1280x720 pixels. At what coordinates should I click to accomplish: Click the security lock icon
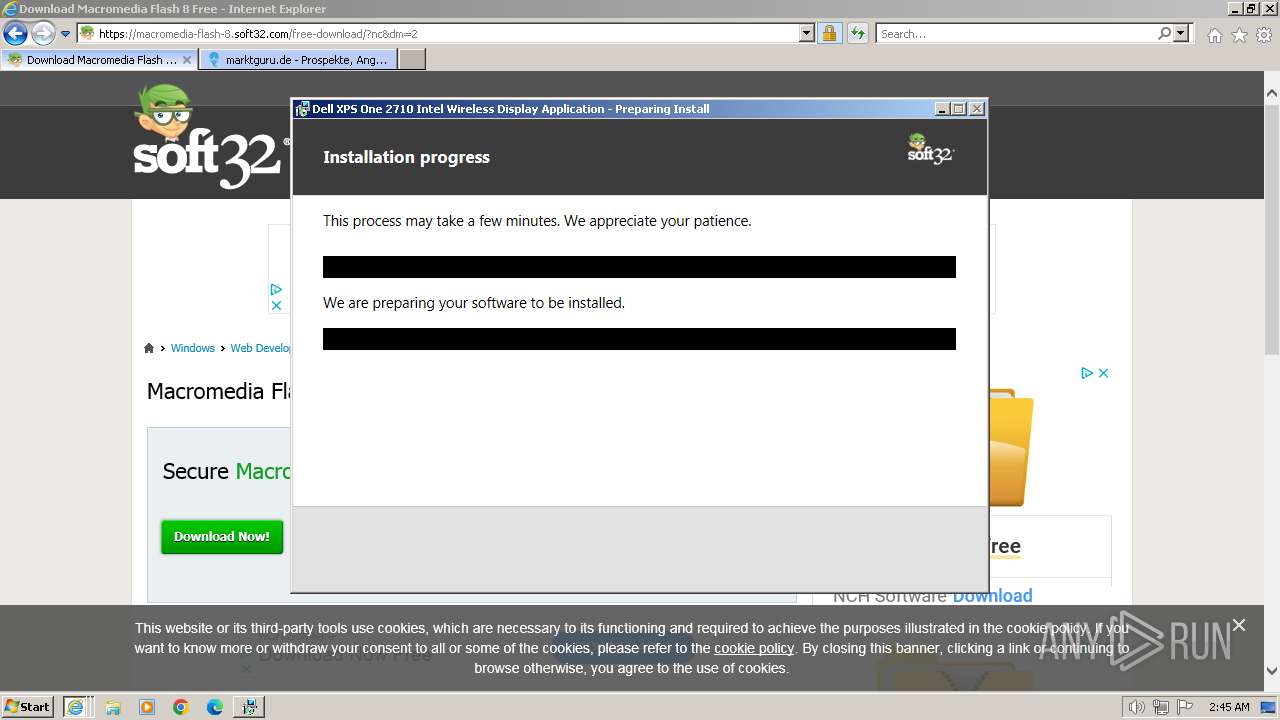(x=829, y=34)
